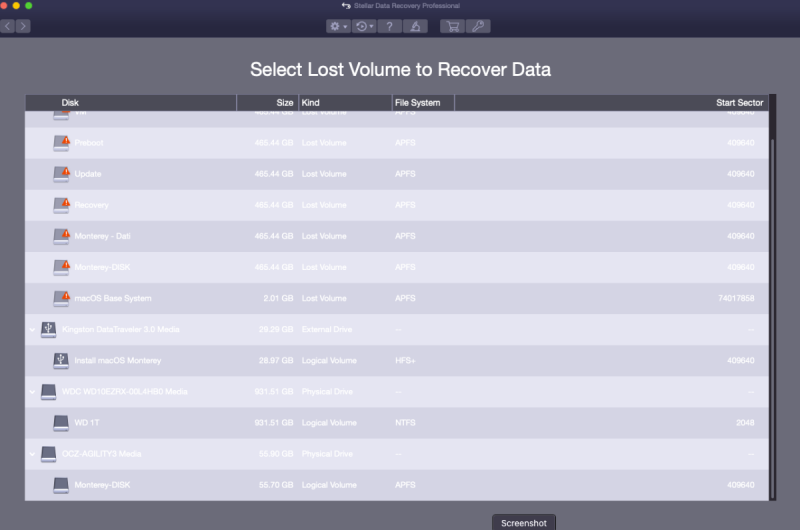Click the vertical scrollbar of the volume list
Image resolution: width=800 pixels, height=530 pixels.
click(x=772, y=318)
